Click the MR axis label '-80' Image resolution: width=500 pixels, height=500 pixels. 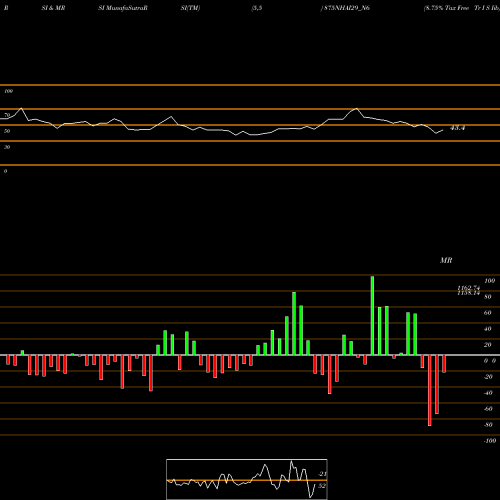pos(488,425)
